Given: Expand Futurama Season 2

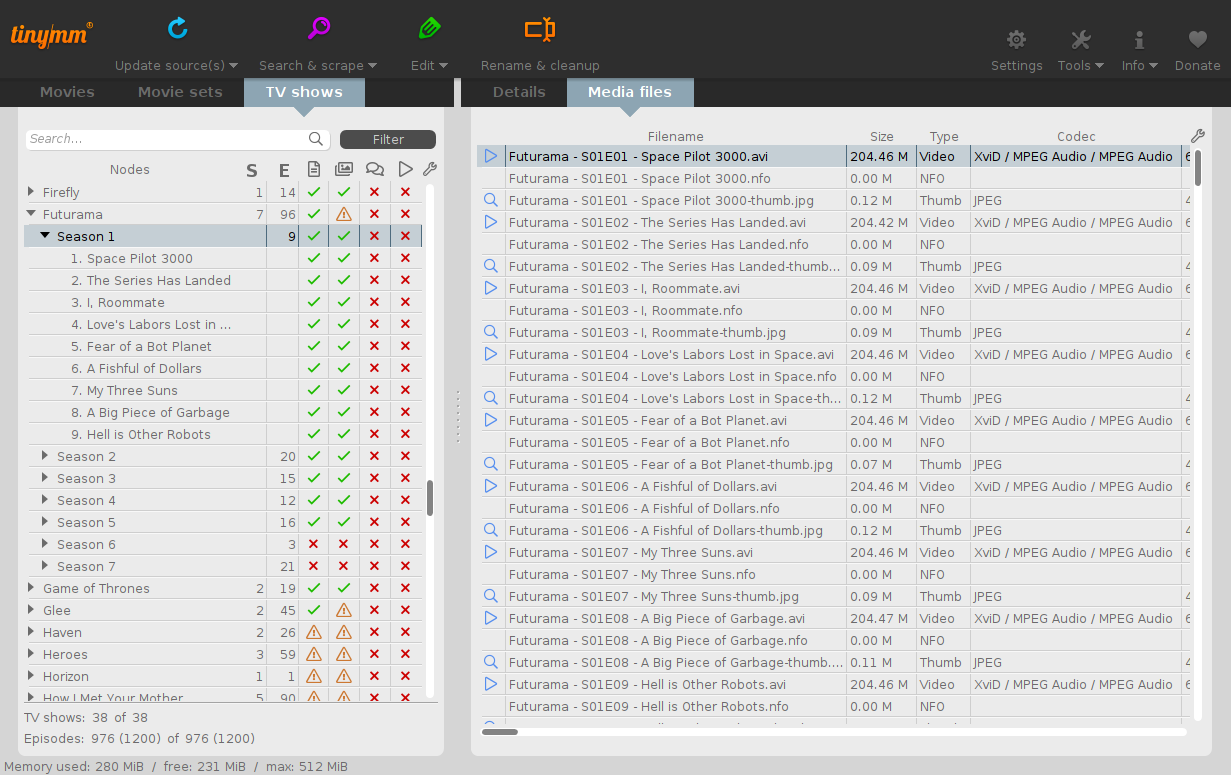Looking at the screenshot, I should [45, 456].
